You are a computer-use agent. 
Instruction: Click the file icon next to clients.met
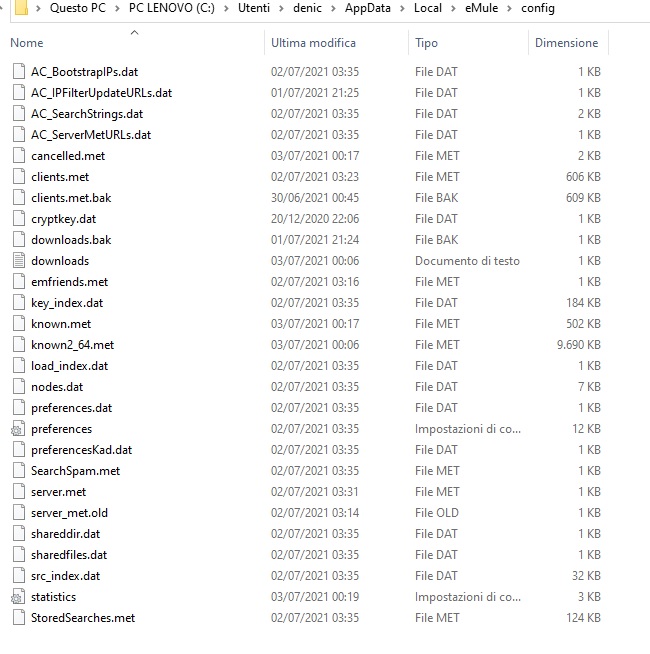tap(19, 176)
